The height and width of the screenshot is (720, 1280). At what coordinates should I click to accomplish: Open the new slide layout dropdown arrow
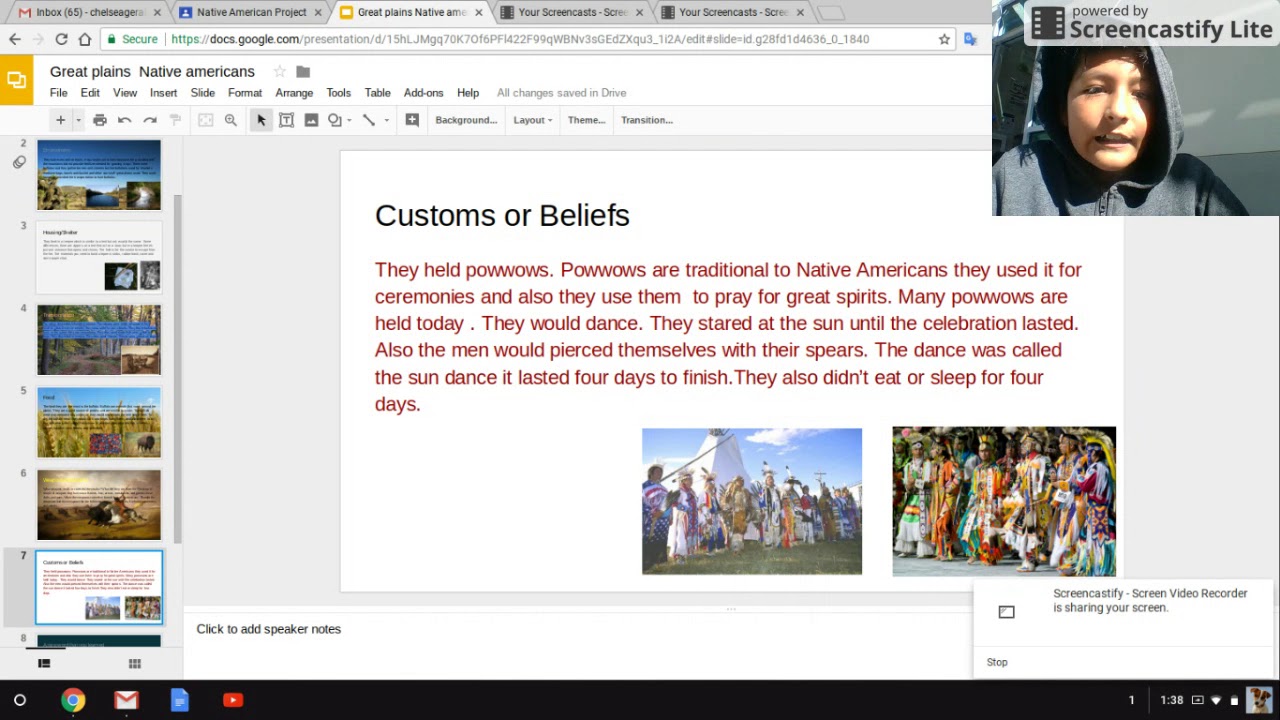click(78, 120)
